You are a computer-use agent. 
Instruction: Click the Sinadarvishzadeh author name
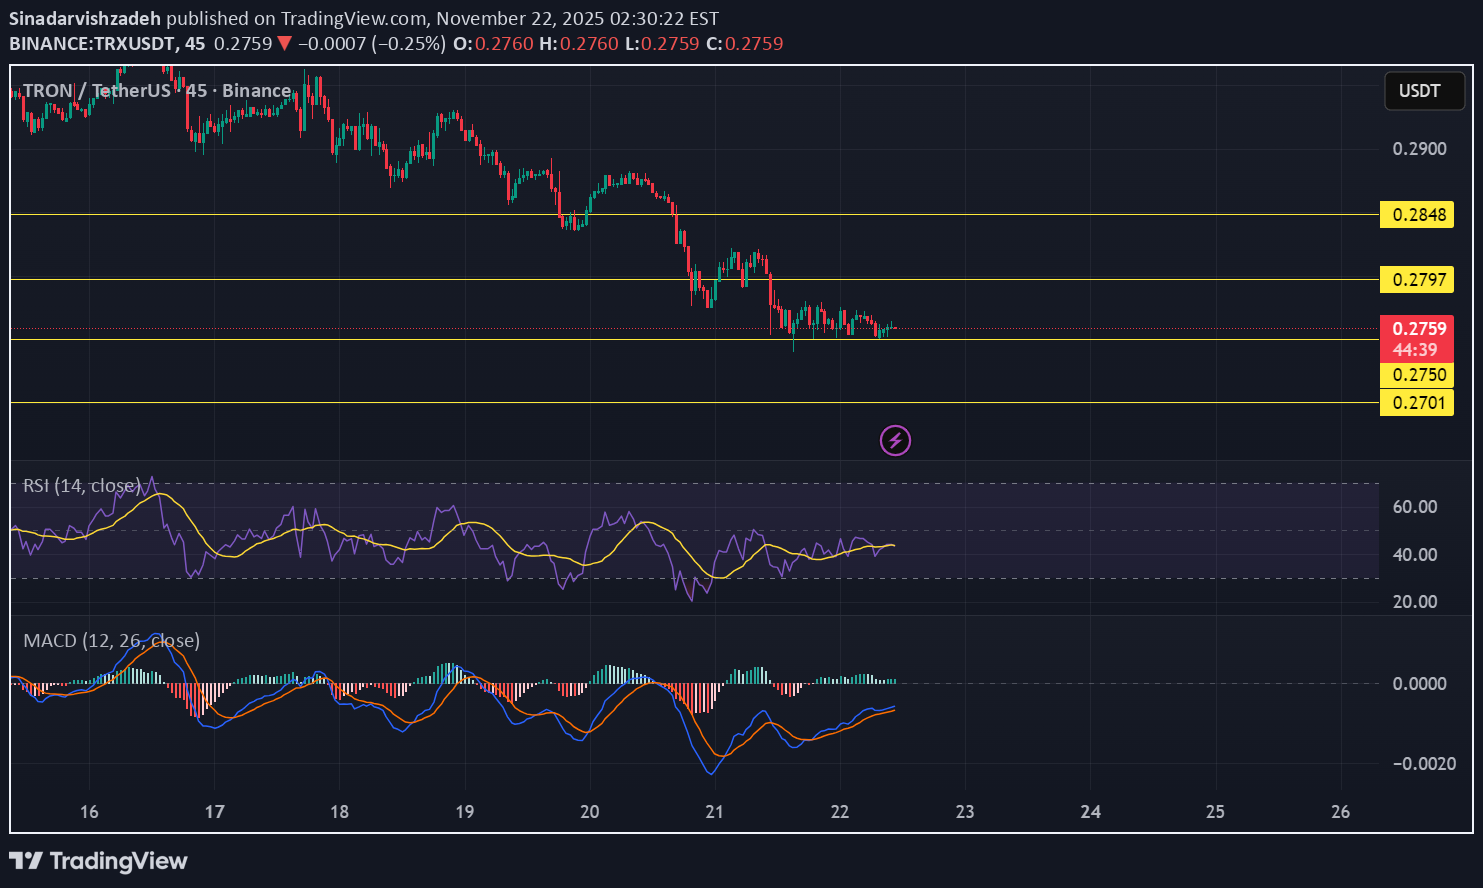85,19
